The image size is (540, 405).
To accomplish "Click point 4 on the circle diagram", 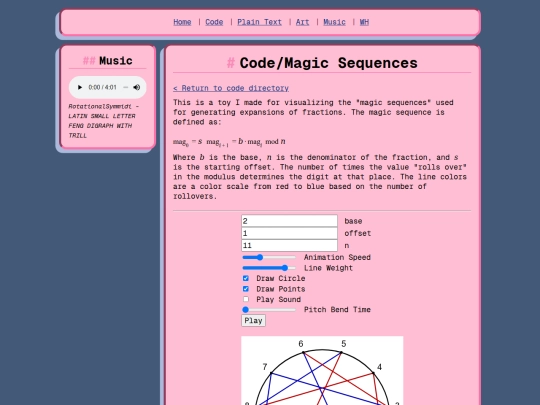I will 373,373.
